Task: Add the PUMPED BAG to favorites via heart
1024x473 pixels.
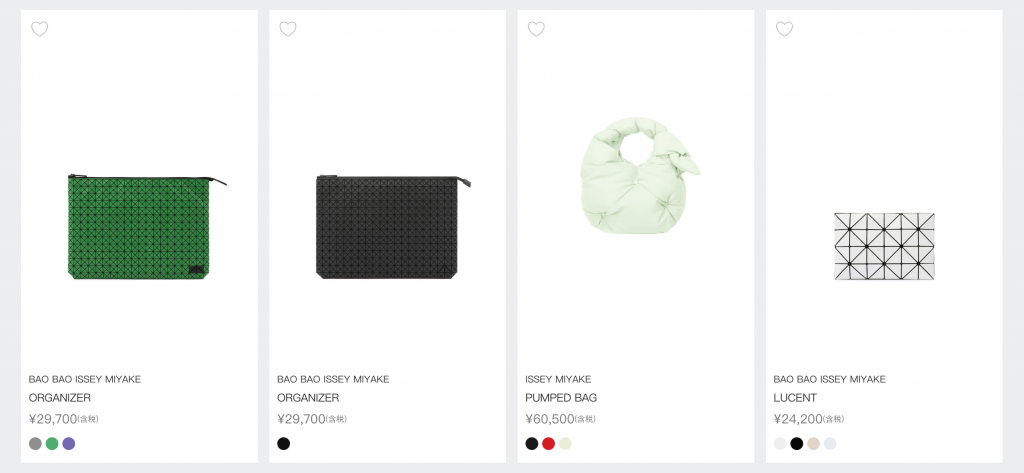Action: 536,29
